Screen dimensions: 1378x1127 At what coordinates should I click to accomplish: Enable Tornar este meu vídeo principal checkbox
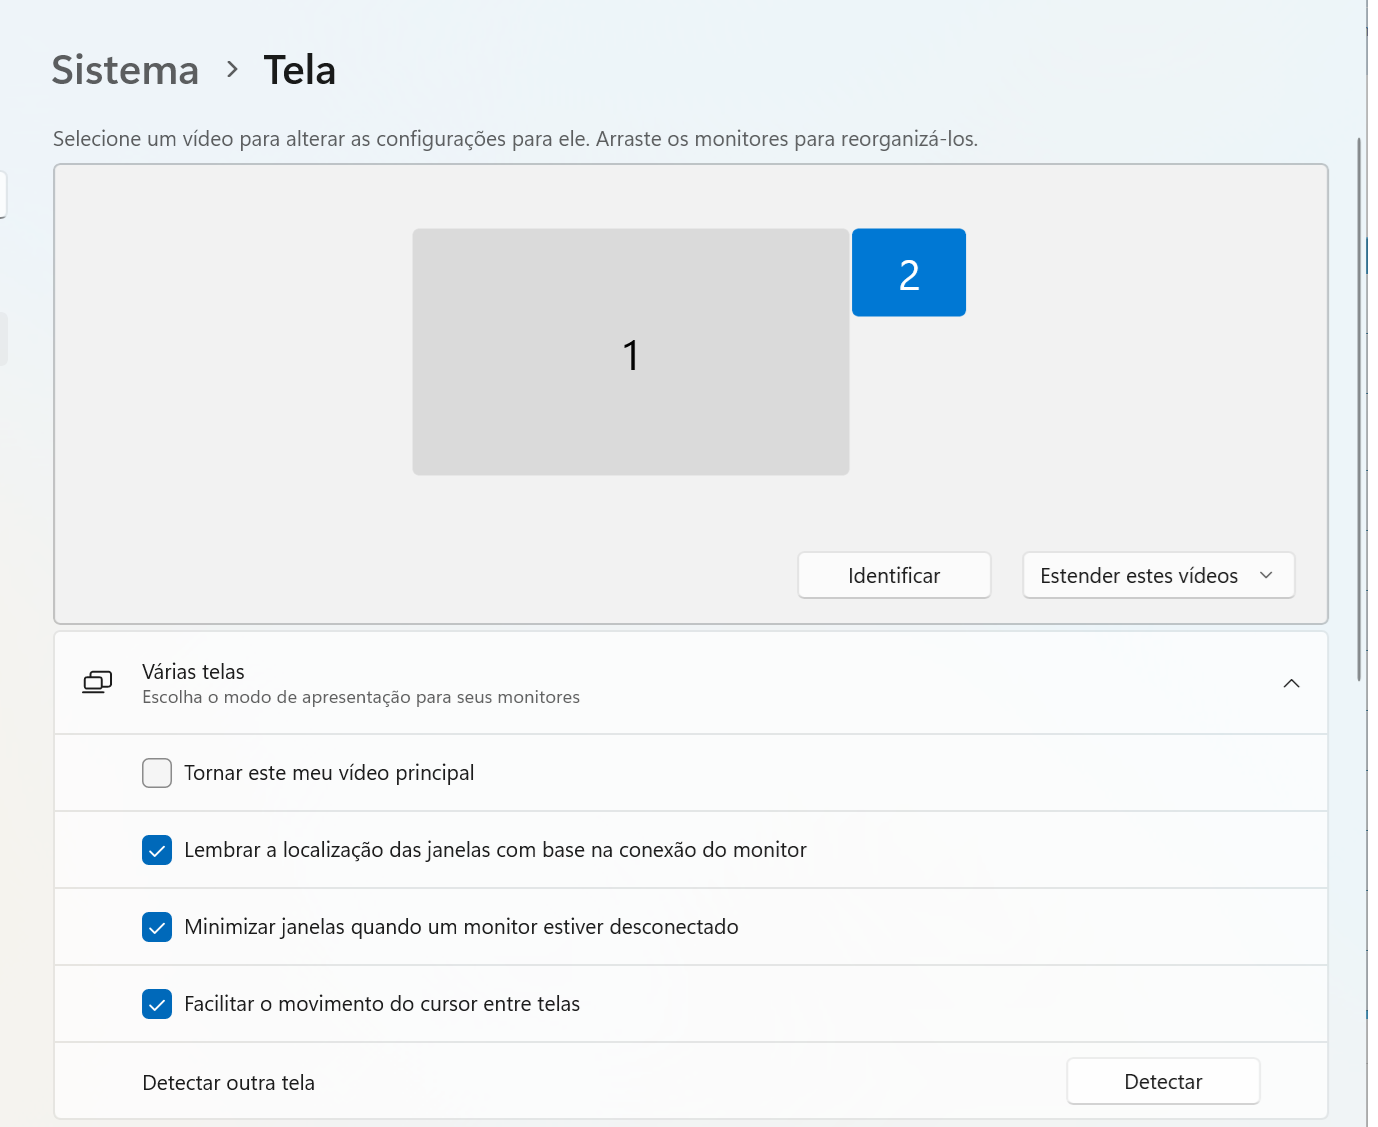tap(157, 773)
